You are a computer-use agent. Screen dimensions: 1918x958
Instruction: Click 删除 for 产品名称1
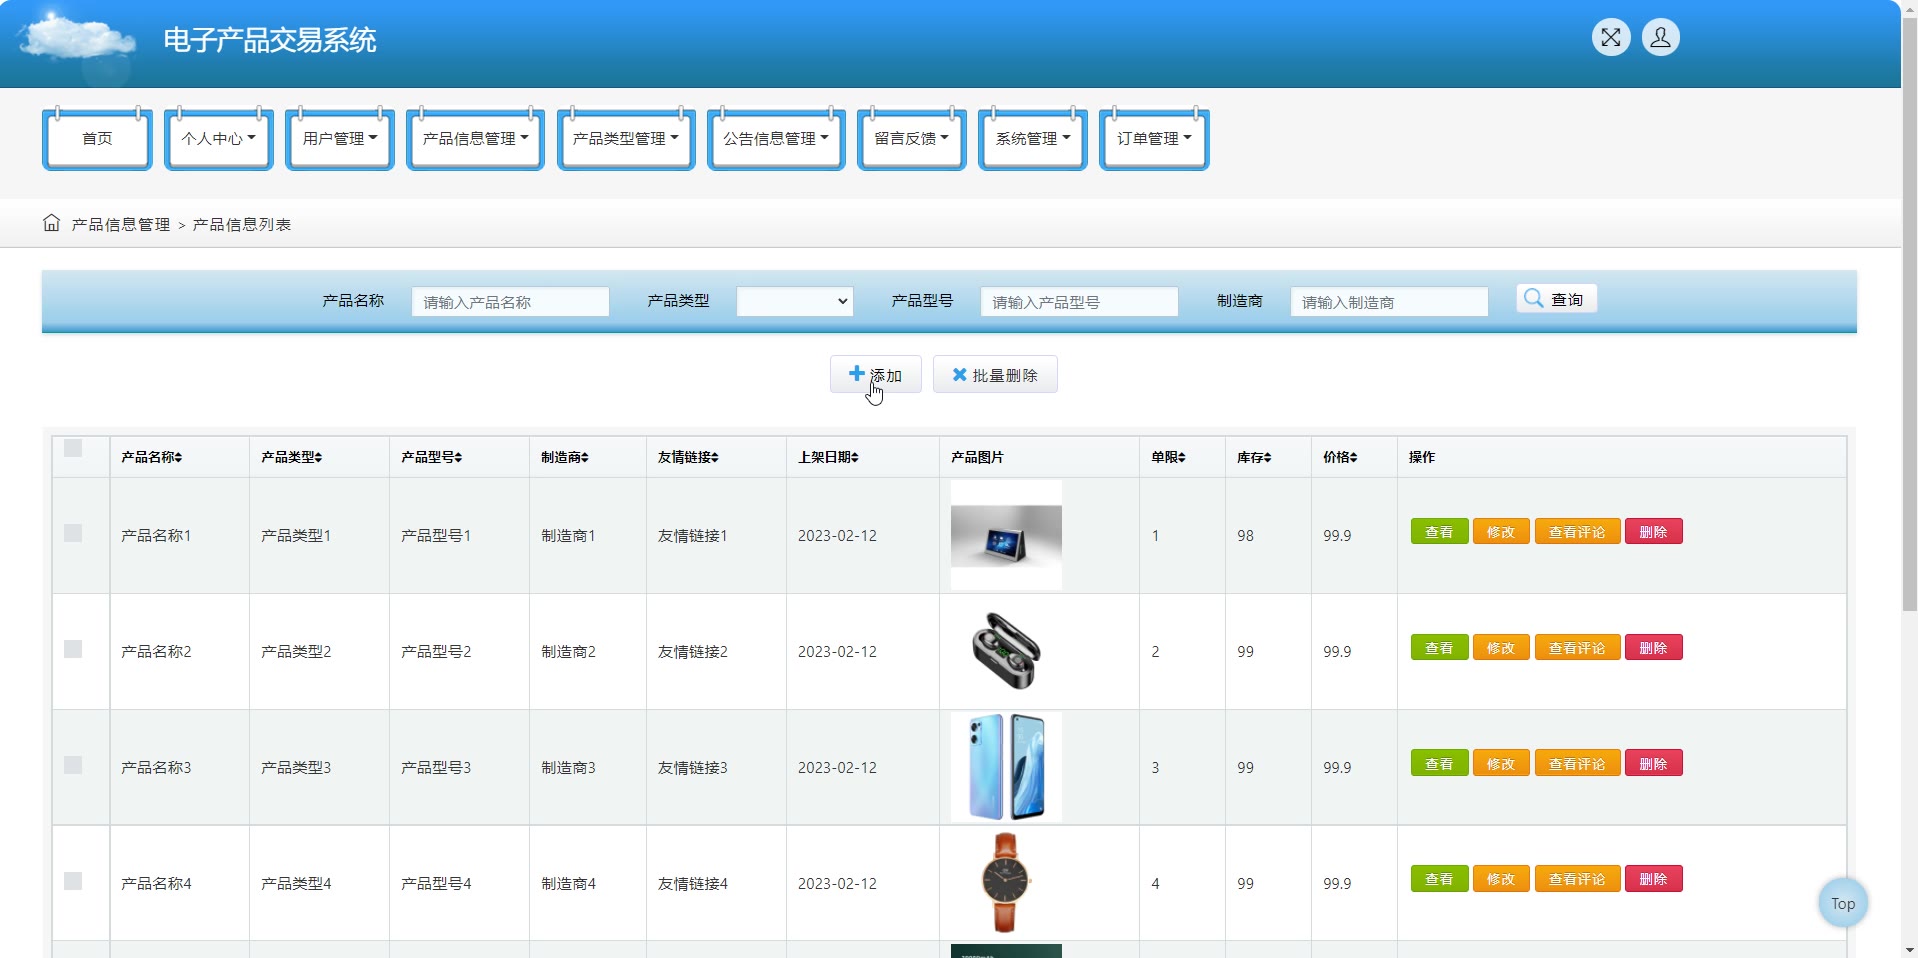[1653, 532]
